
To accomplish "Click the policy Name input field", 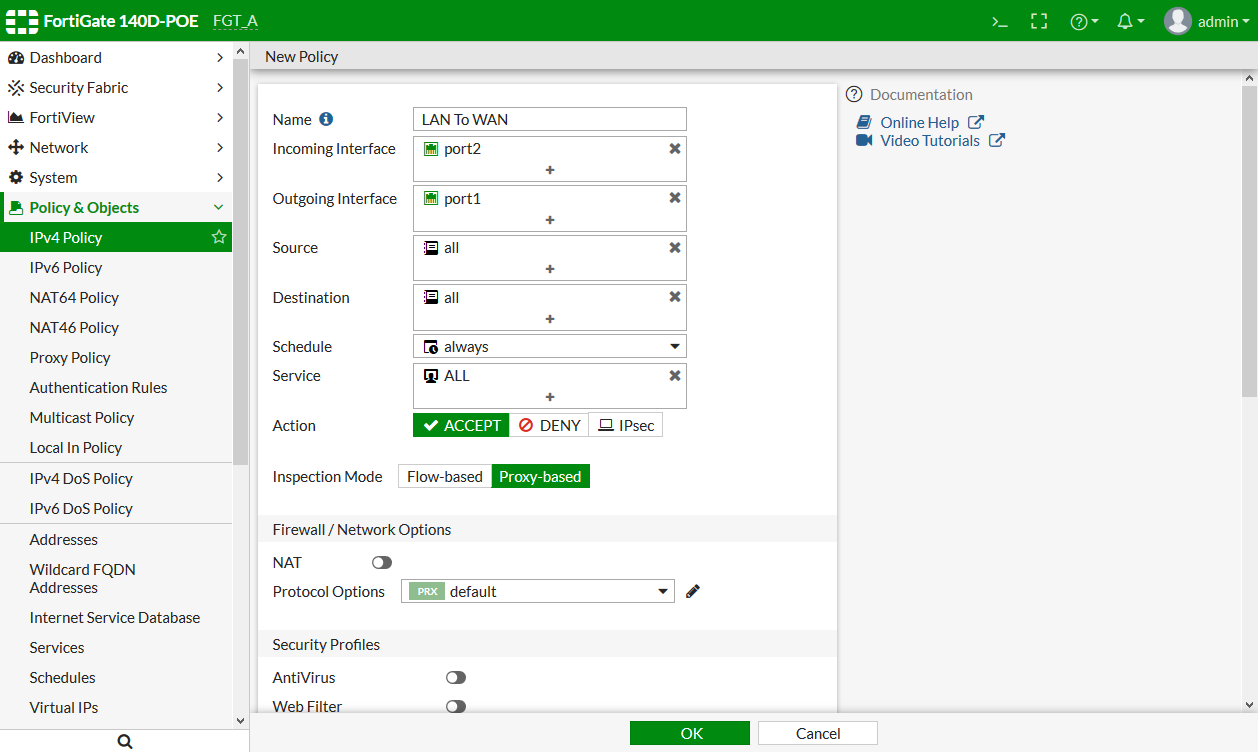I will coord(549,118).
